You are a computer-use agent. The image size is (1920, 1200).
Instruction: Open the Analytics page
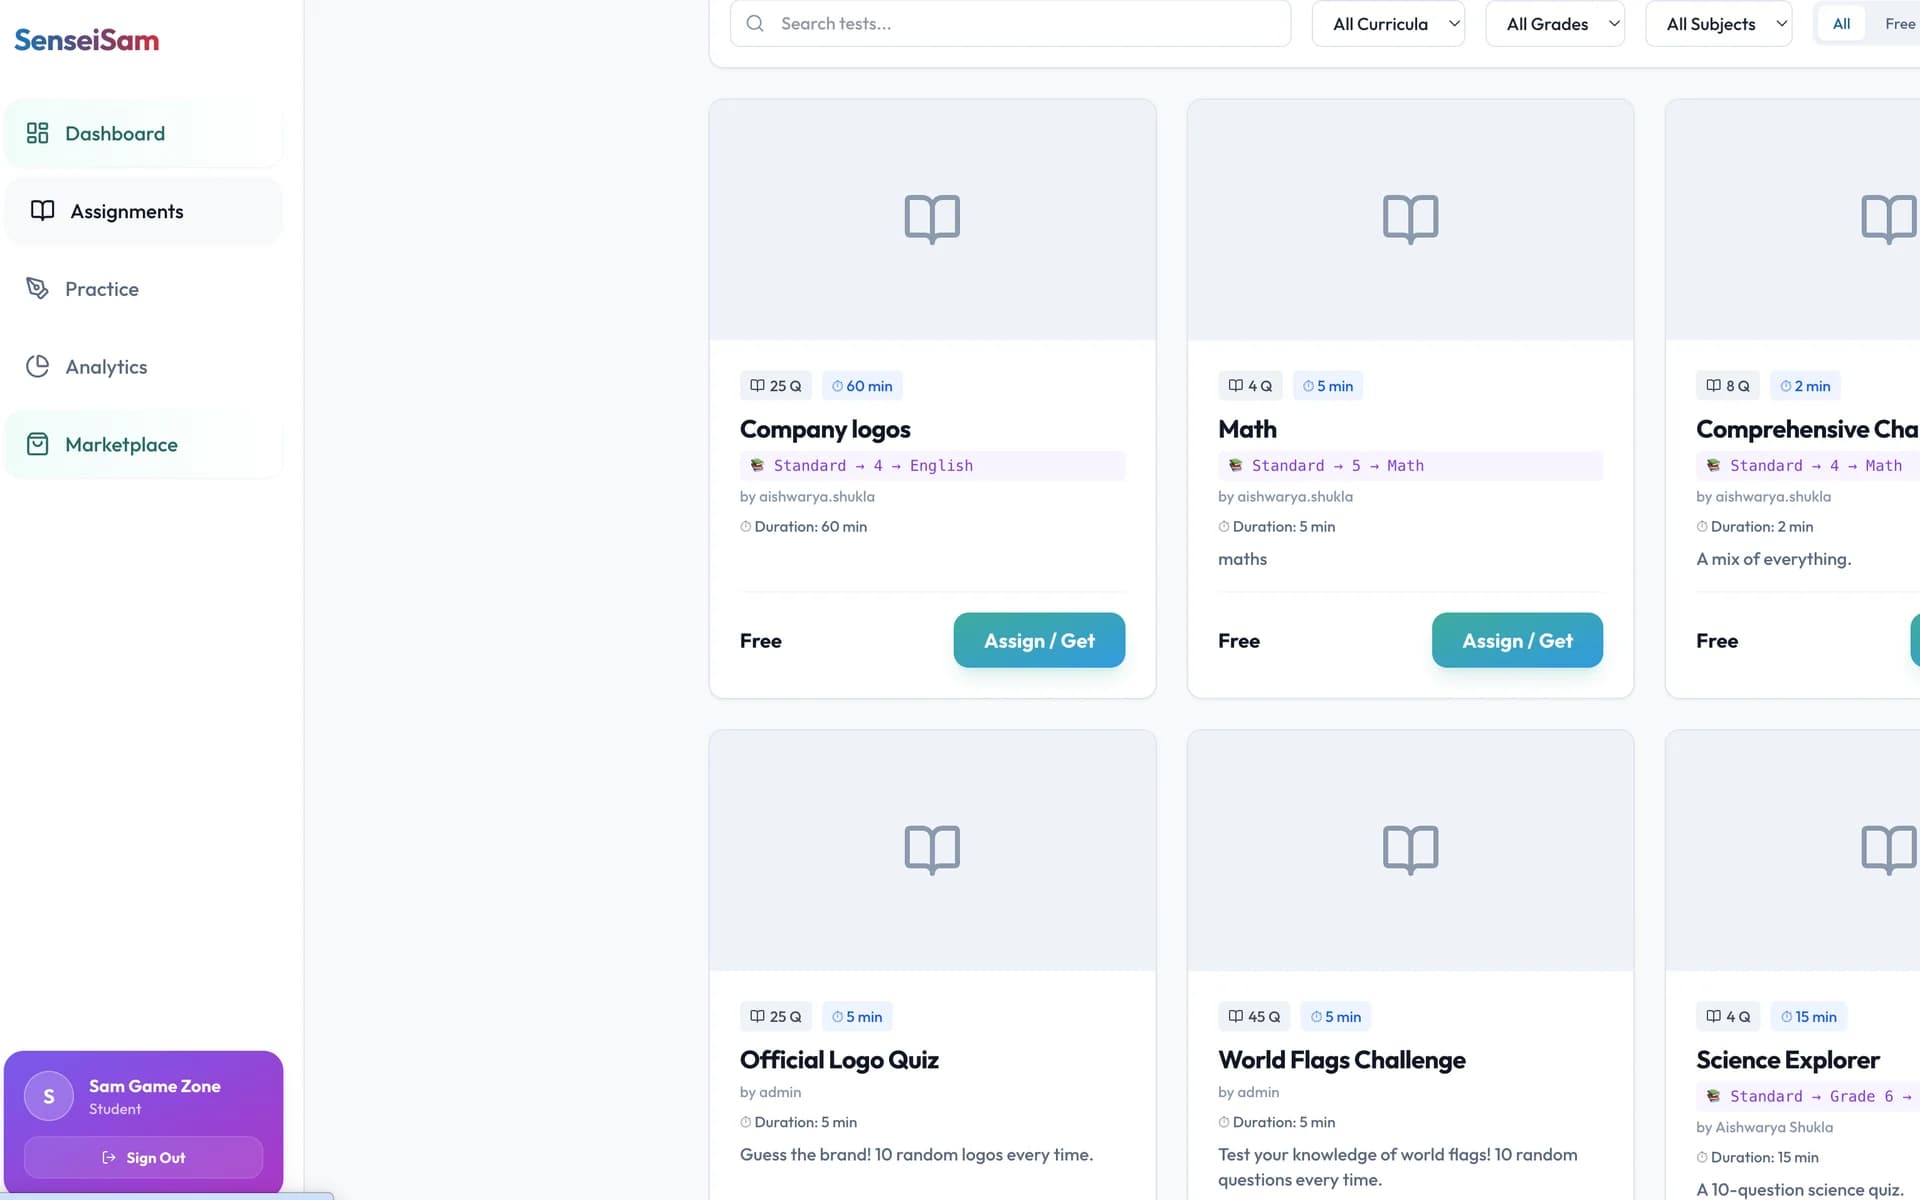pos(144,367)
